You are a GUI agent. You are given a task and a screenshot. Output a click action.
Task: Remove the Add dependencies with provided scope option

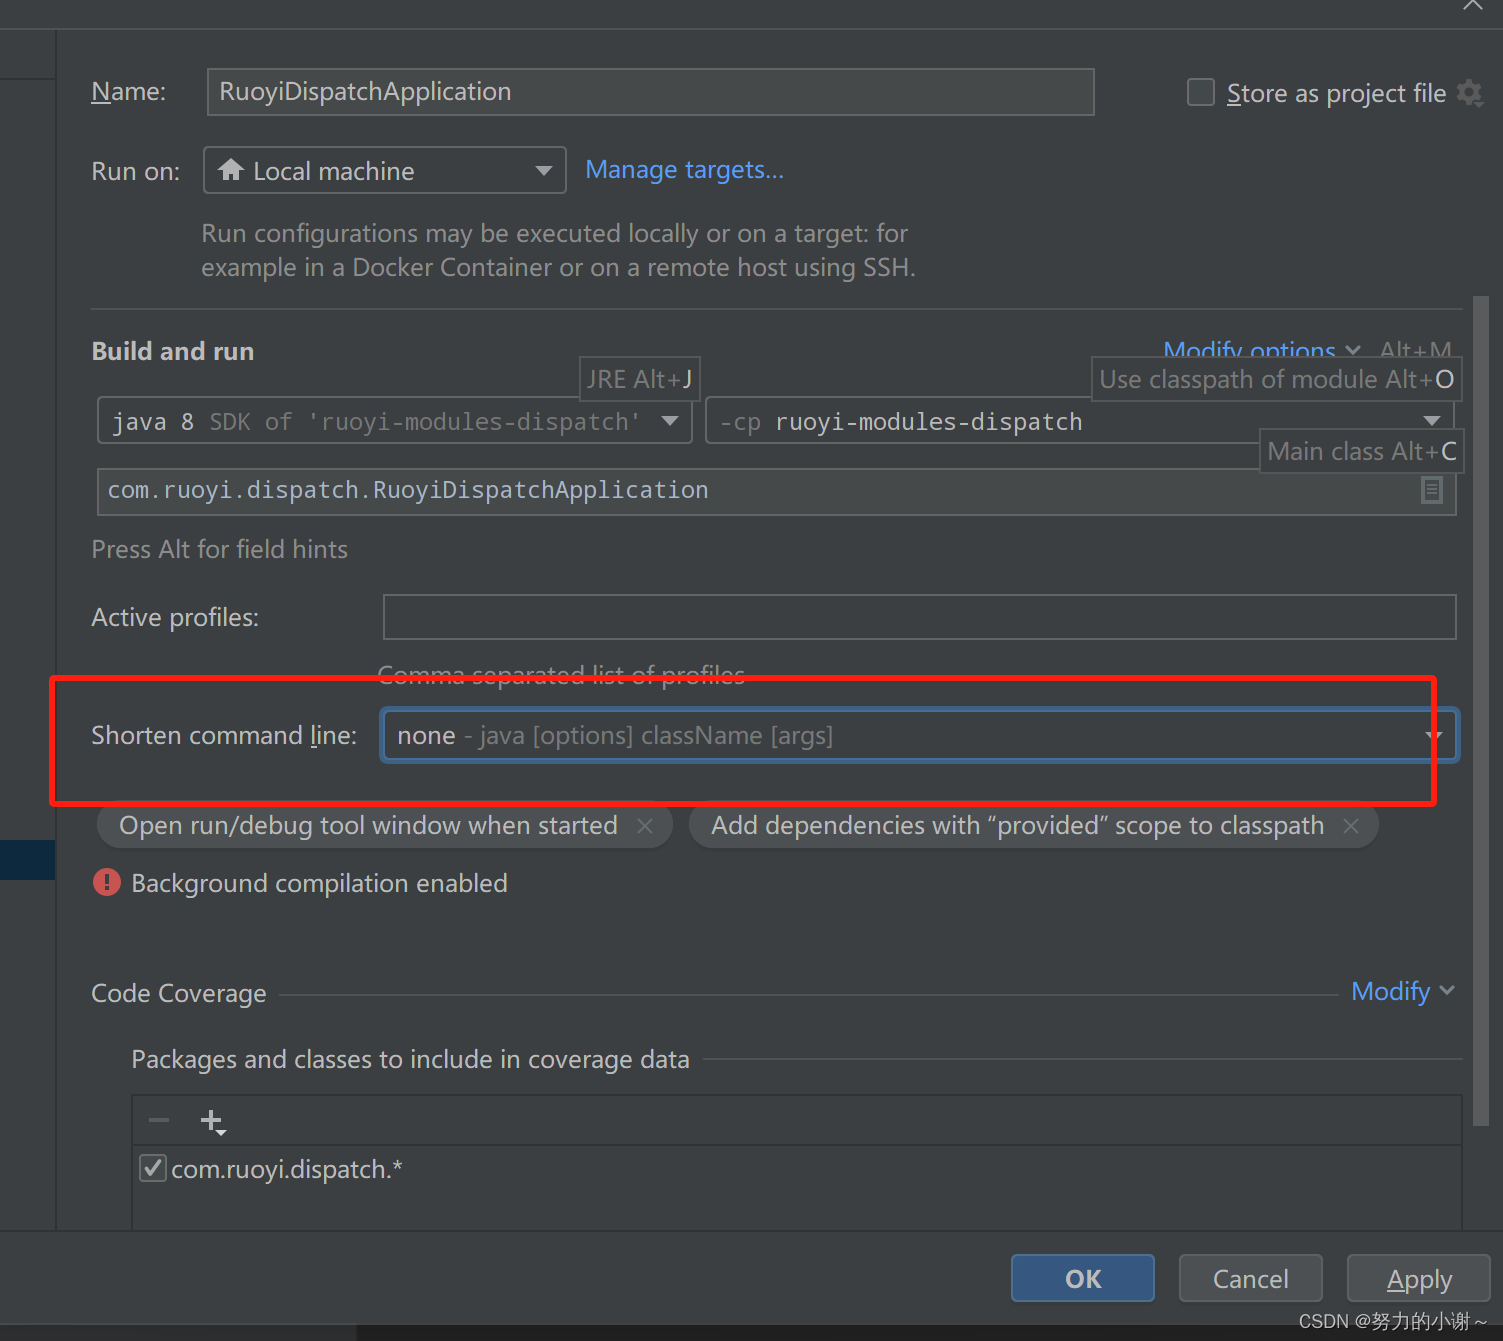[1351, 825]
